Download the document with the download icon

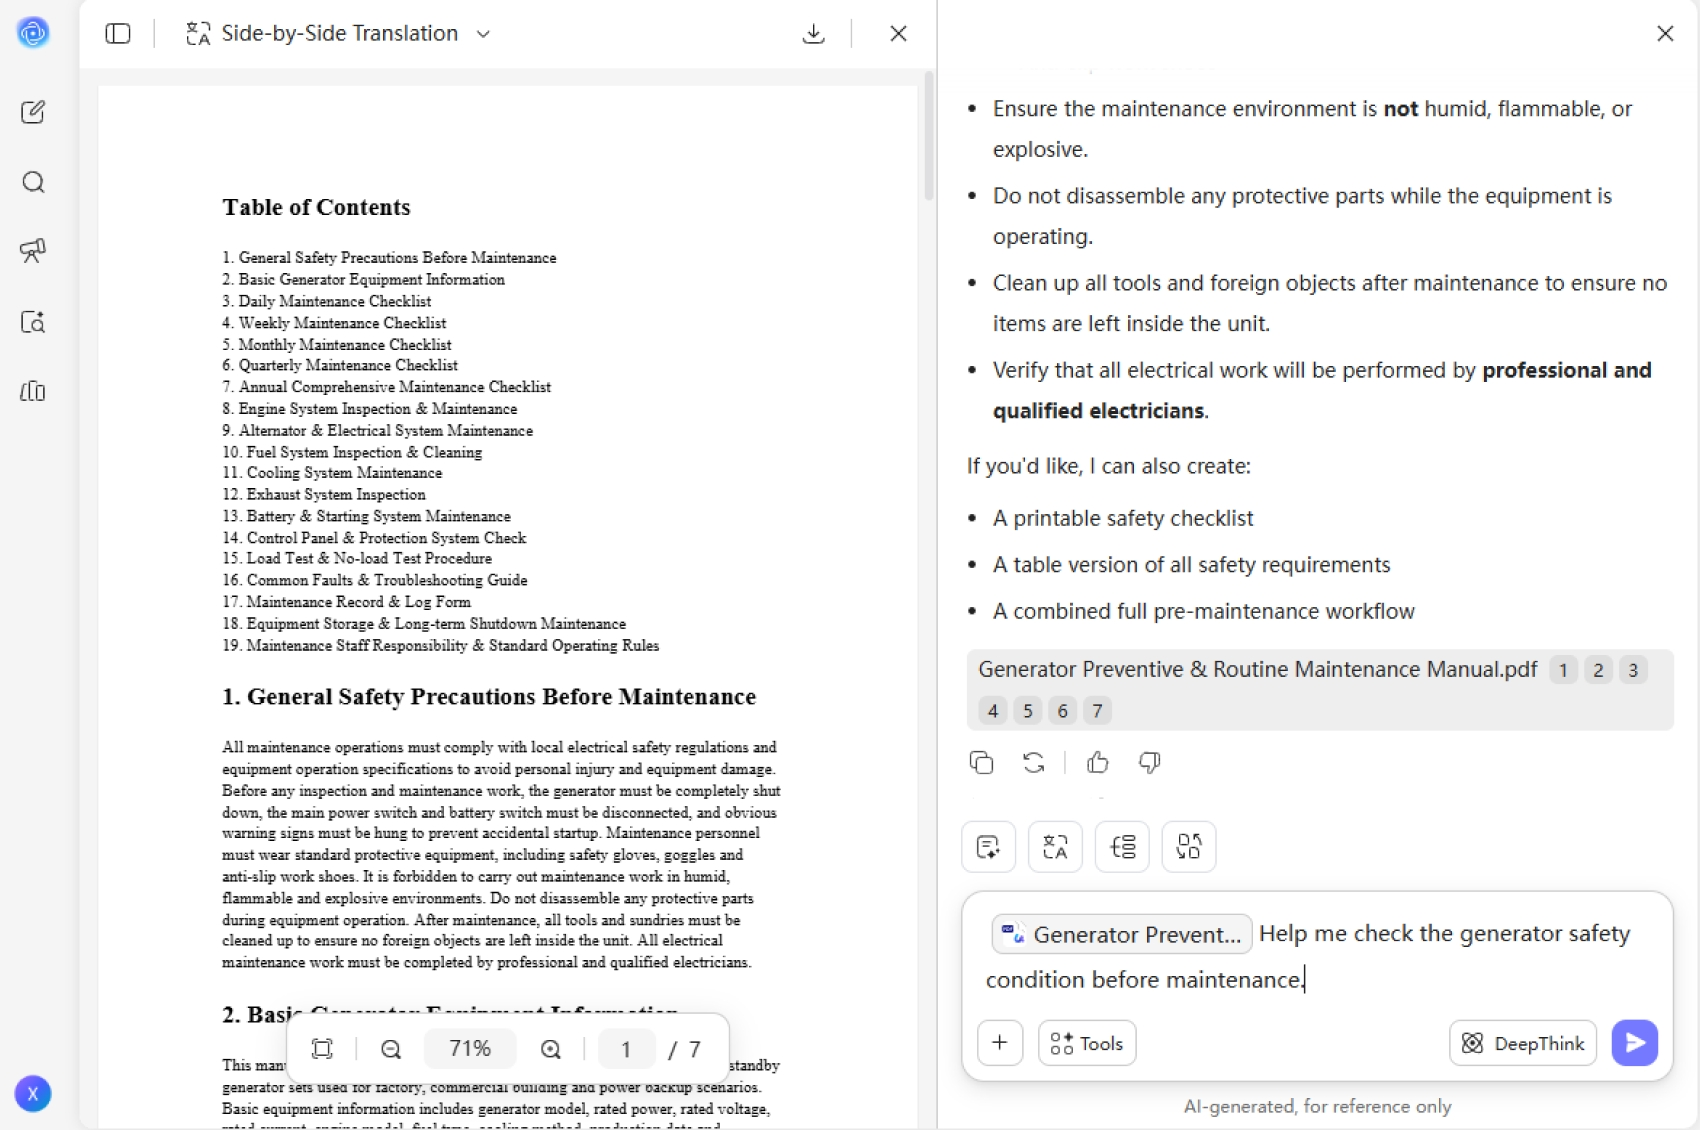pos(814,33)
